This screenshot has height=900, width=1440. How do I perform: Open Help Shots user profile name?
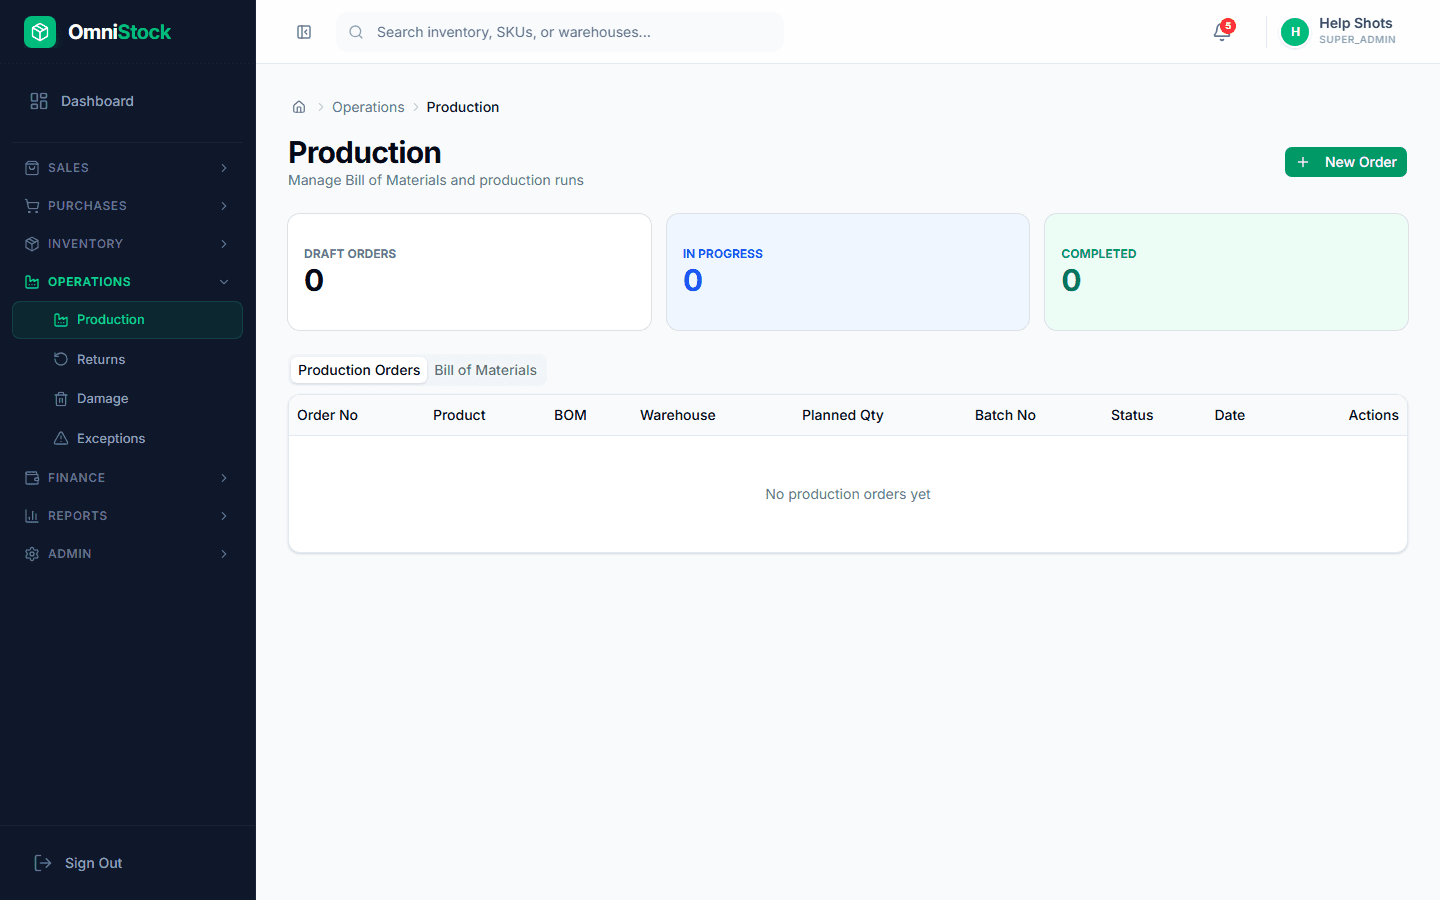tap(1355, 23)
